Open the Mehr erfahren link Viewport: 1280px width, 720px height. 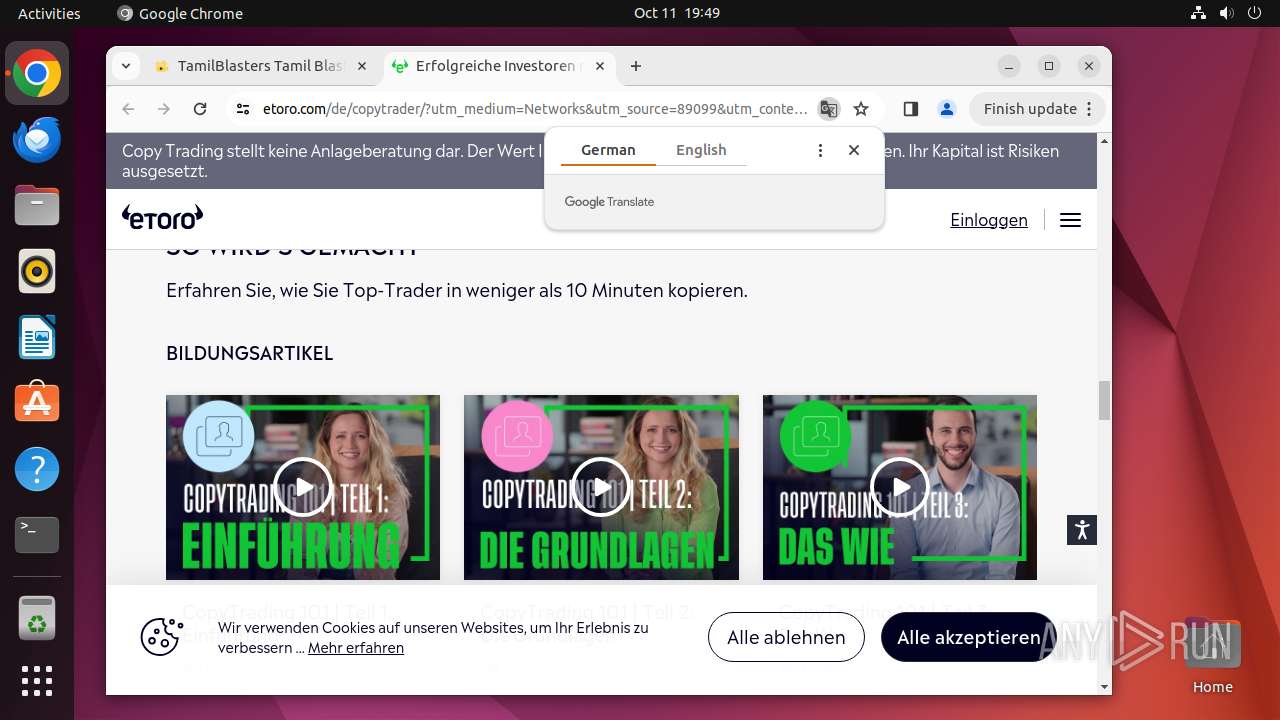coord(356,648)
